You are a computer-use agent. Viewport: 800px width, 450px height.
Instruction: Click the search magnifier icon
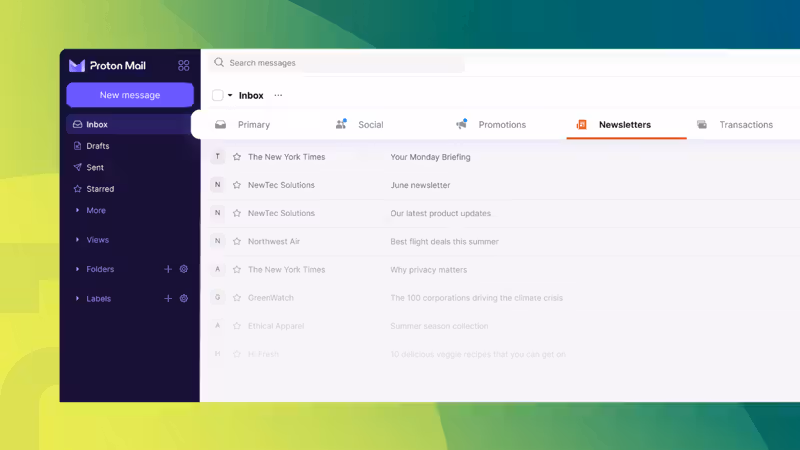tap(219, 62)
